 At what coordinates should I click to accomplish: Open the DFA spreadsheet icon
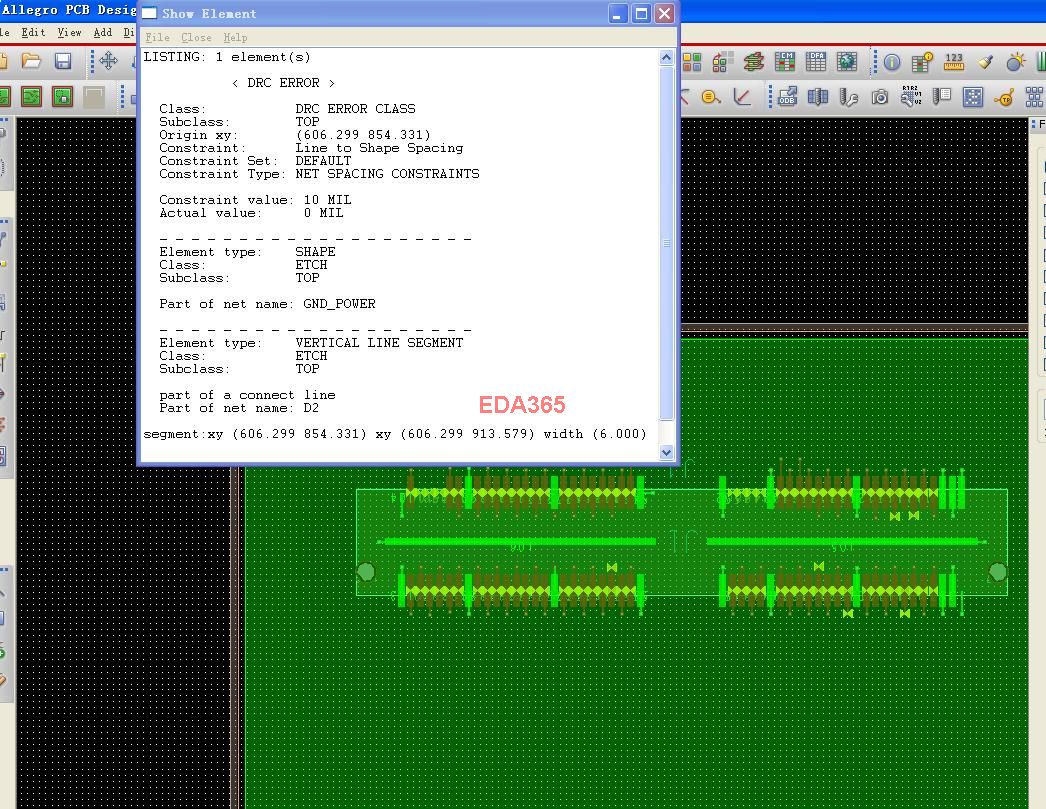pos(816,62)
